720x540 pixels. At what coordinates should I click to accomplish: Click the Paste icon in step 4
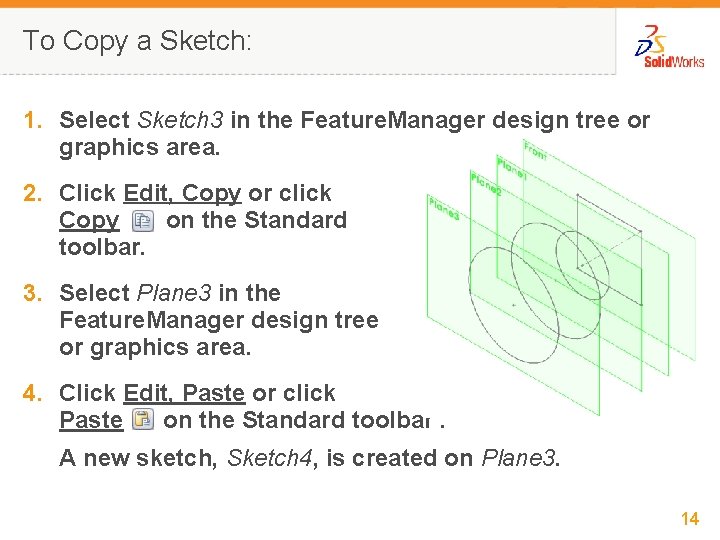[x=143, y=421]
